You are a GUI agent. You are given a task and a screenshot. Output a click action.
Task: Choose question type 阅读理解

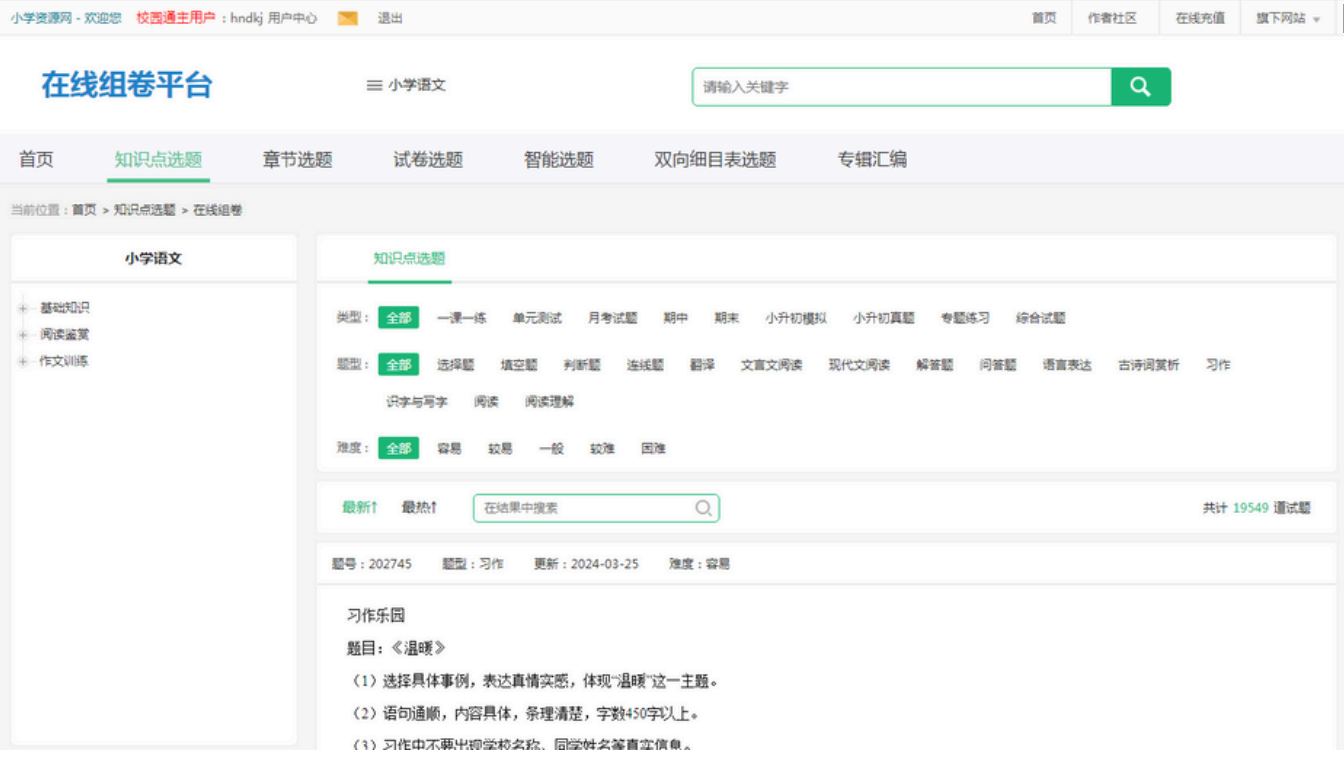click(x=550, y=402)
